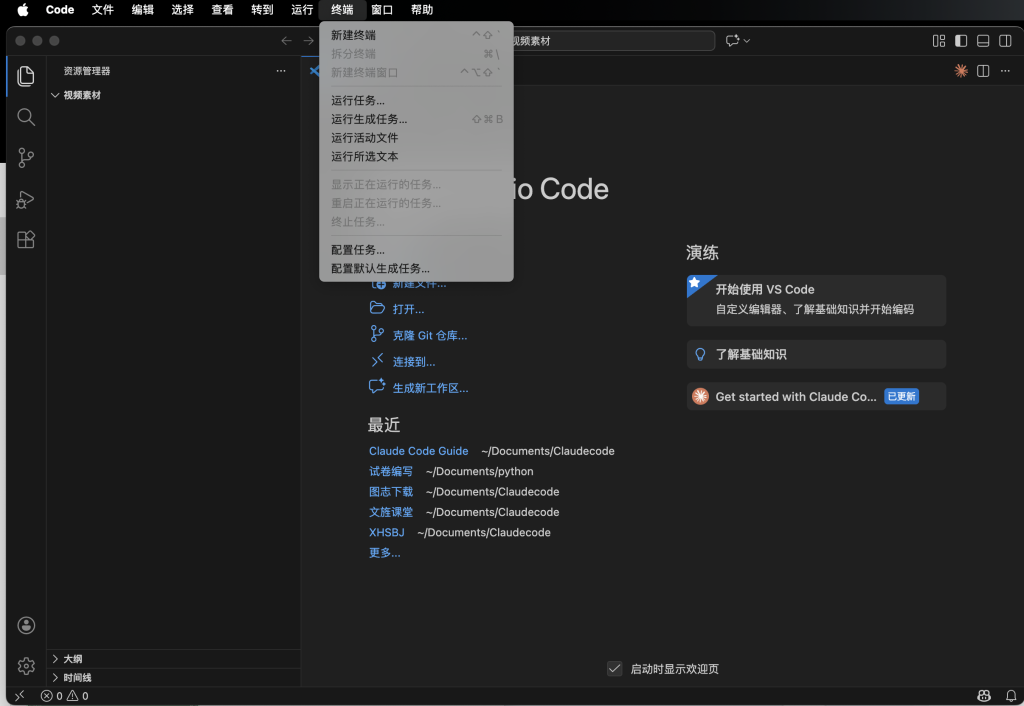This screenshot has width=1024, height=706.
Task: Open the Search view icon
Action: click(26, 117)
